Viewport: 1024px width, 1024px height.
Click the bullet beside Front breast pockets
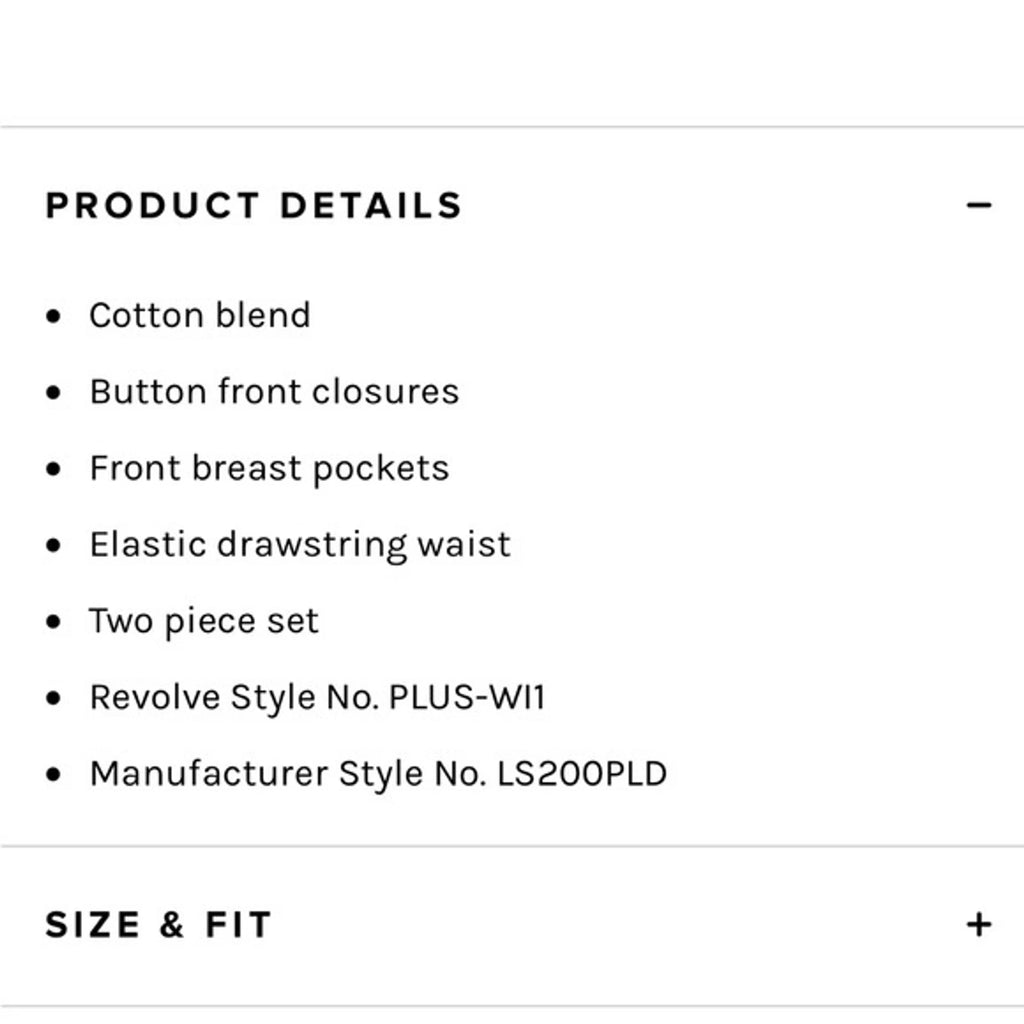(x=54, y=470)
